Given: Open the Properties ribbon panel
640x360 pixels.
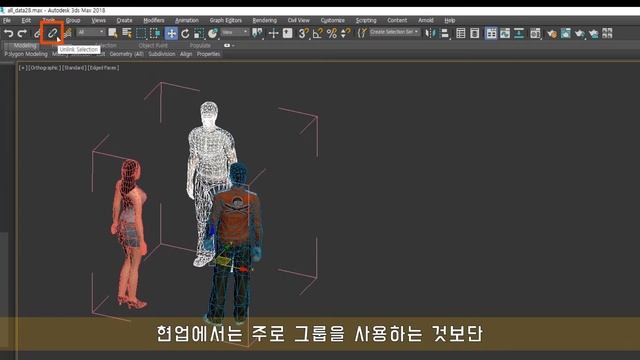Looking at the screenshot, I should [208, 54].
